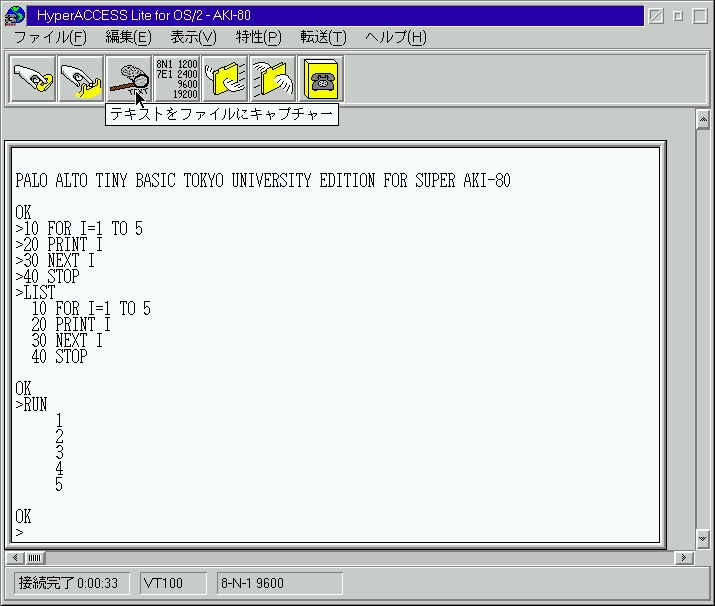Click the horizontal scrollbar thumb

35,558
